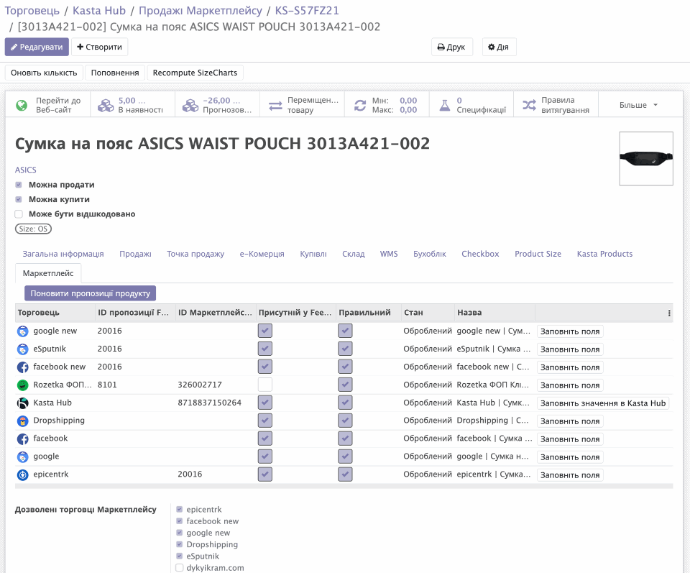Open KS-S57FZ21 breadcrumb link
Image resolution: width=690 pixels, height=573 pixels.
pos(307,11)
